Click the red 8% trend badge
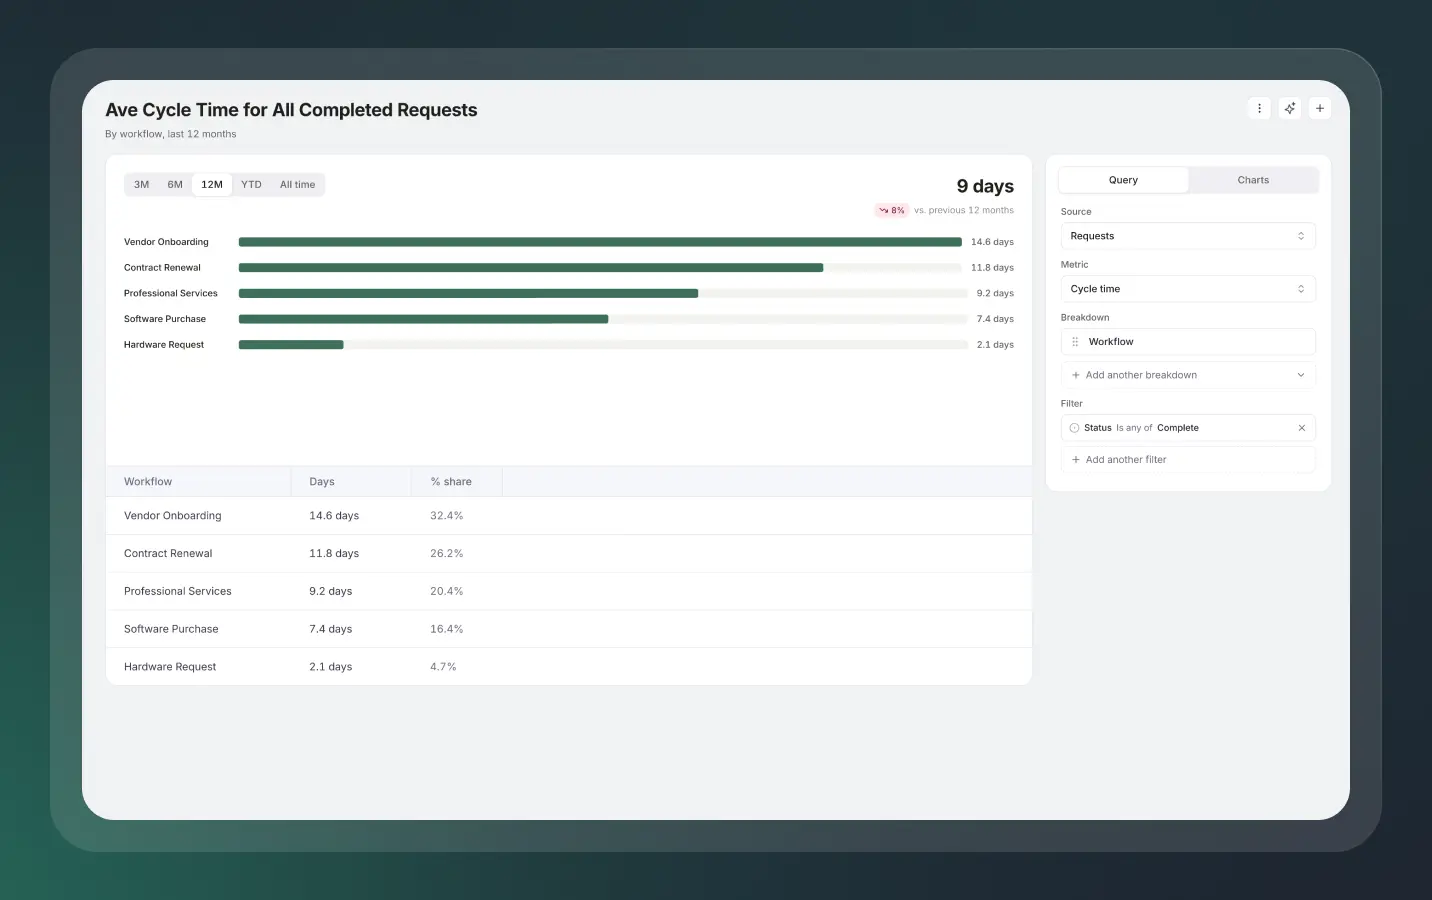 [891, 210]
